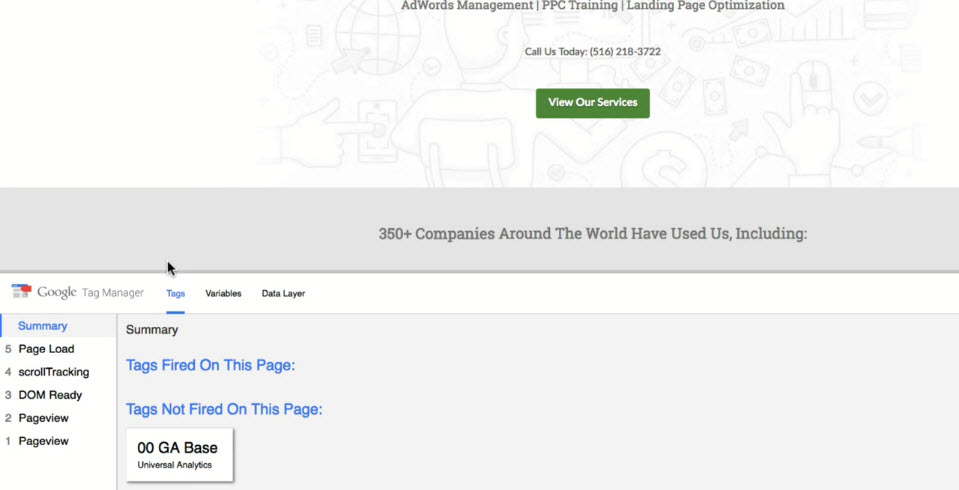Select Pageview event number 1

[x=43, y=441]
